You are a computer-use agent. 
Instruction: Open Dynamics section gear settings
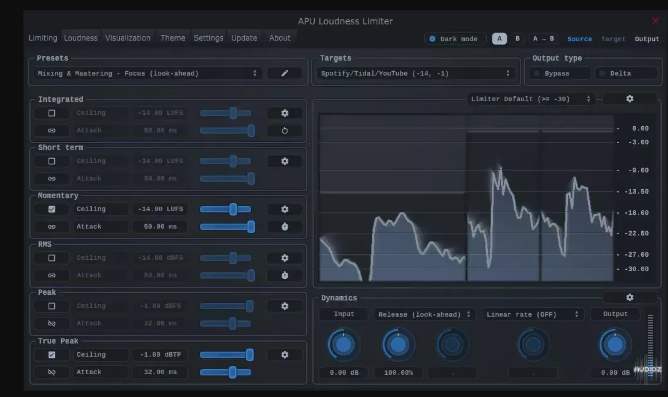(630, 297)
